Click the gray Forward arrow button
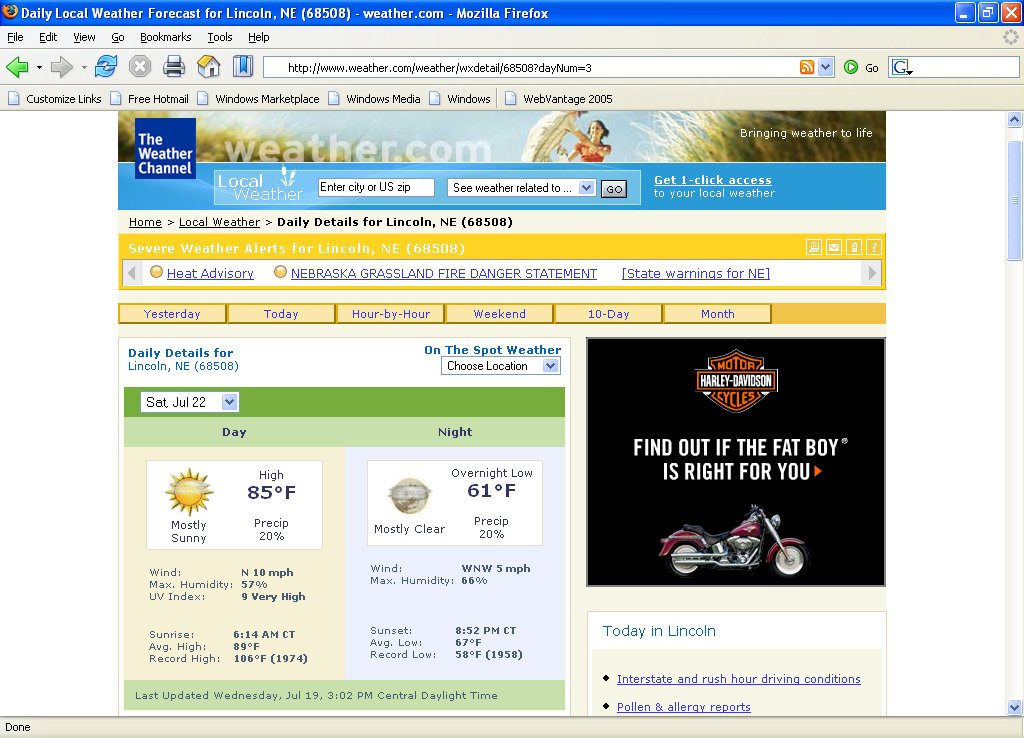The width and height of the screenshot is (1024, 738). pyautogui.click(x=62, y=67)
